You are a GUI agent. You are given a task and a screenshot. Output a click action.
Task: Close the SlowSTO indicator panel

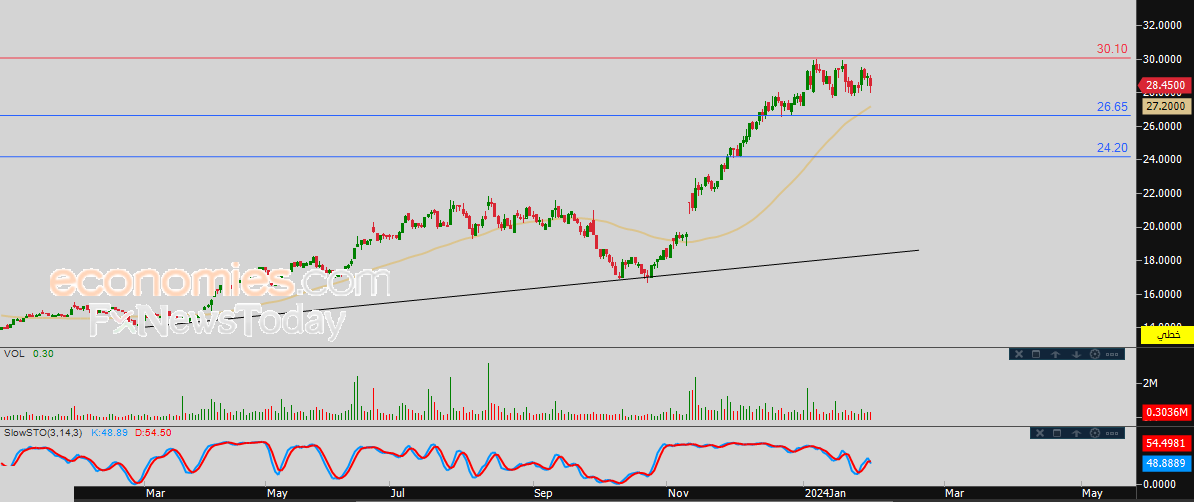pyautogui.click(x=1039, y=433)
